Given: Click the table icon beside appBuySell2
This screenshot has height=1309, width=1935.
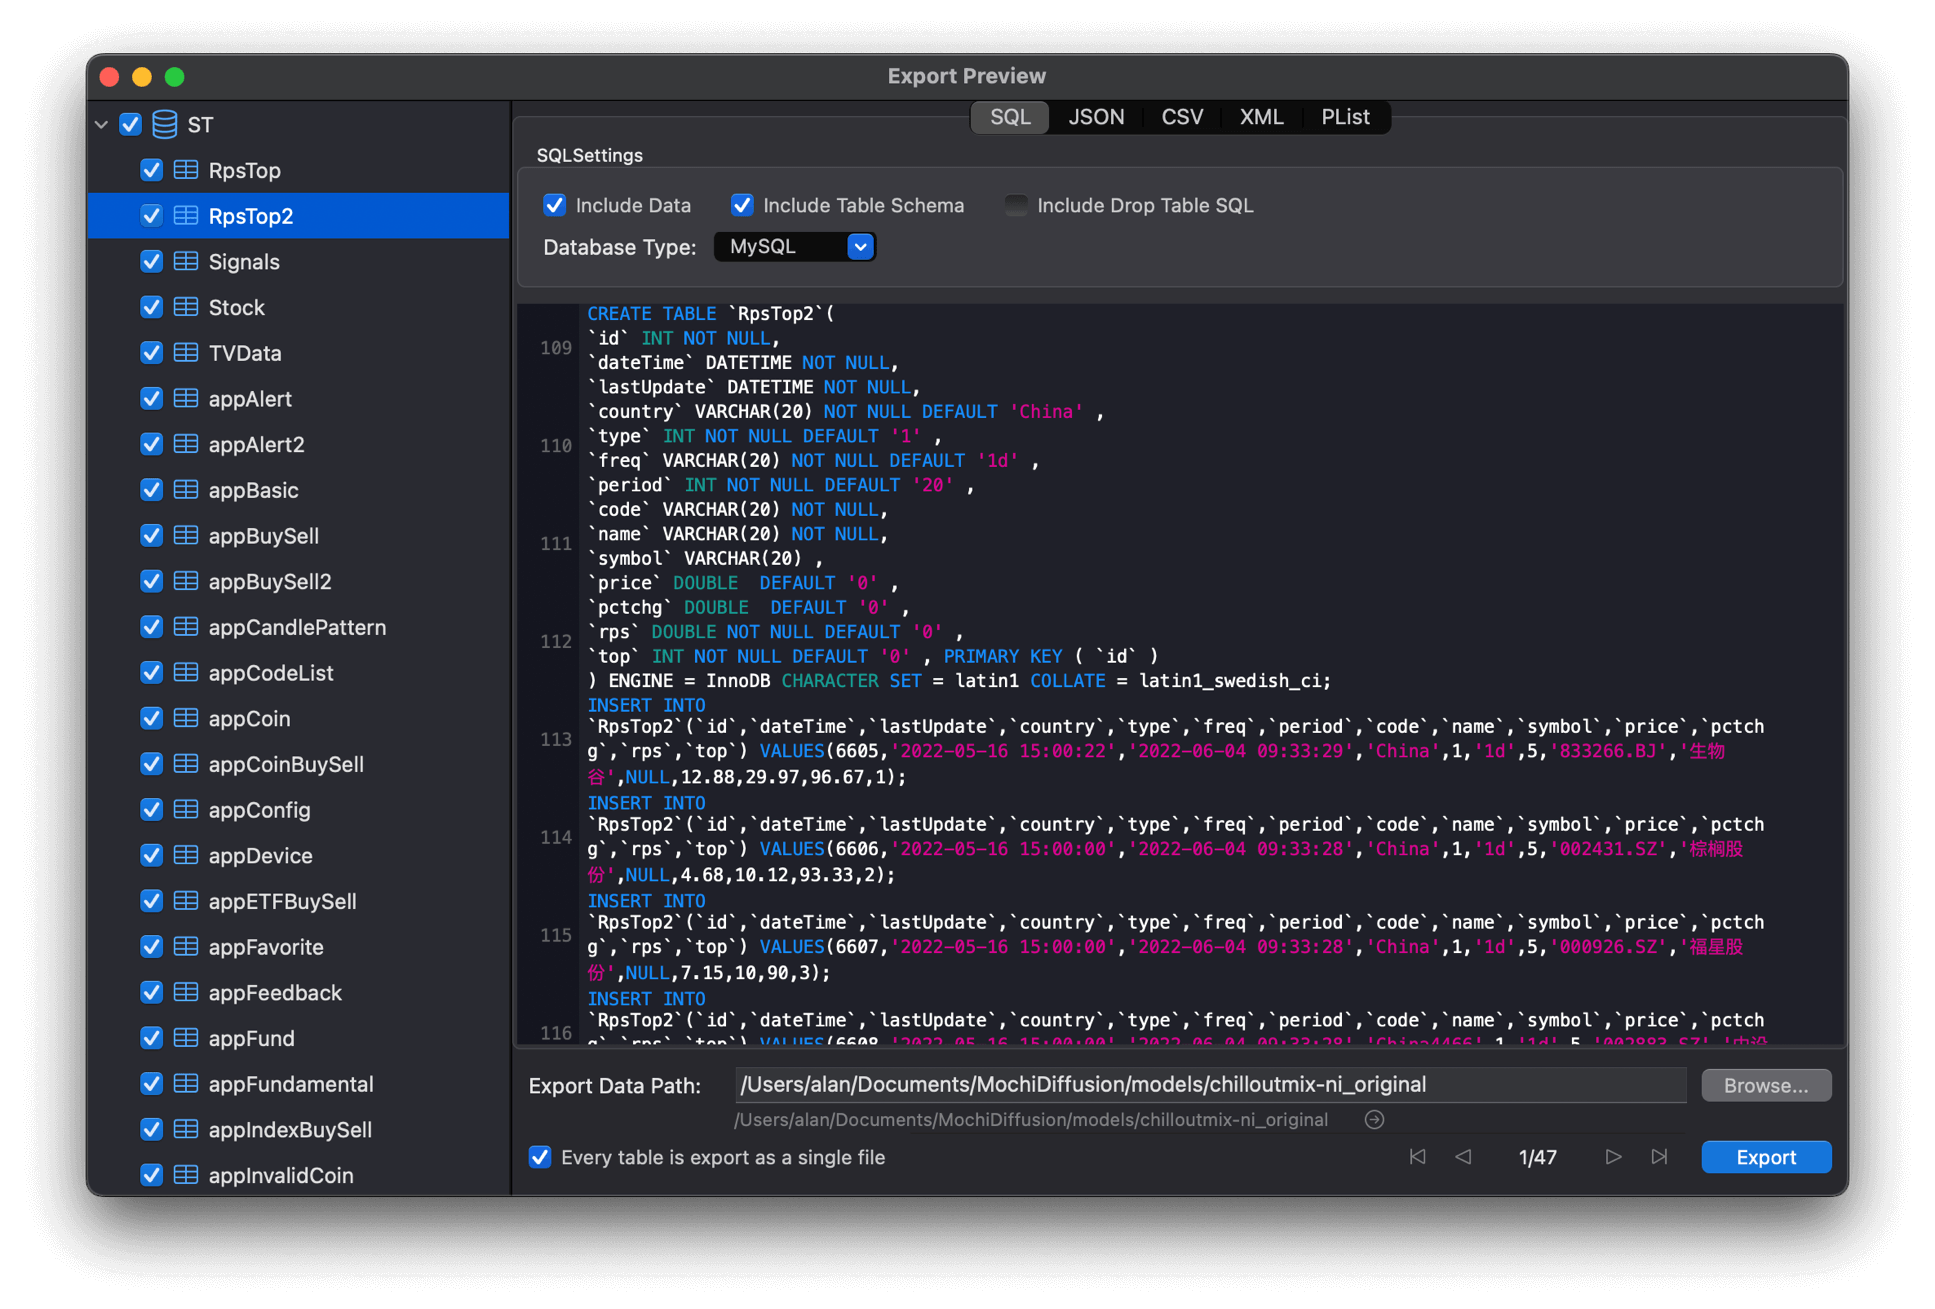Looking at the screenshot, I should point(186,581).
